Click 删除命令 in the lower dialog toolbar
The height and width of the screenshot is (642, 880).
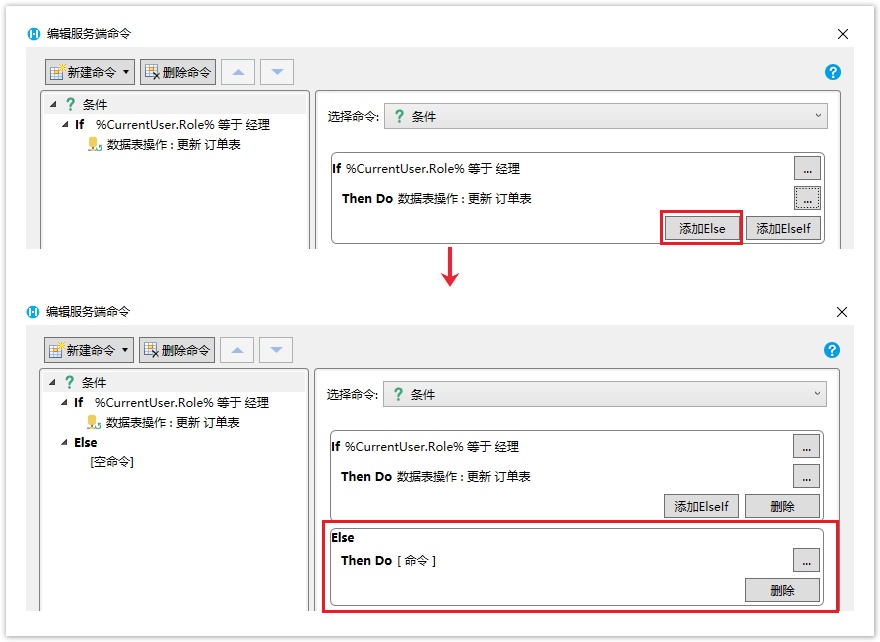pyautogui.click(x=177, y=350)
